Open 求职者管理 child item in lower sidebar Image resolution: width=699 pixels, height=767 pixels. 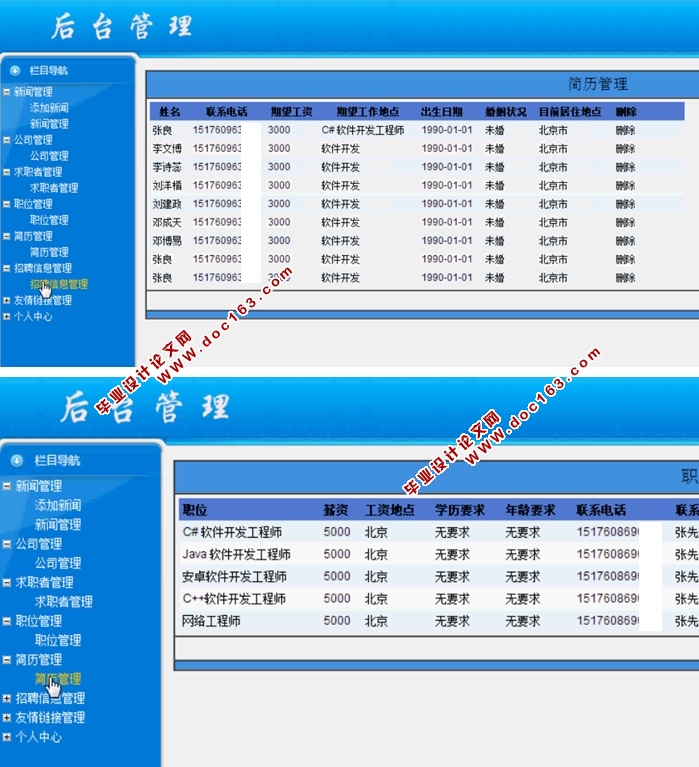click(x=64, y=602)
